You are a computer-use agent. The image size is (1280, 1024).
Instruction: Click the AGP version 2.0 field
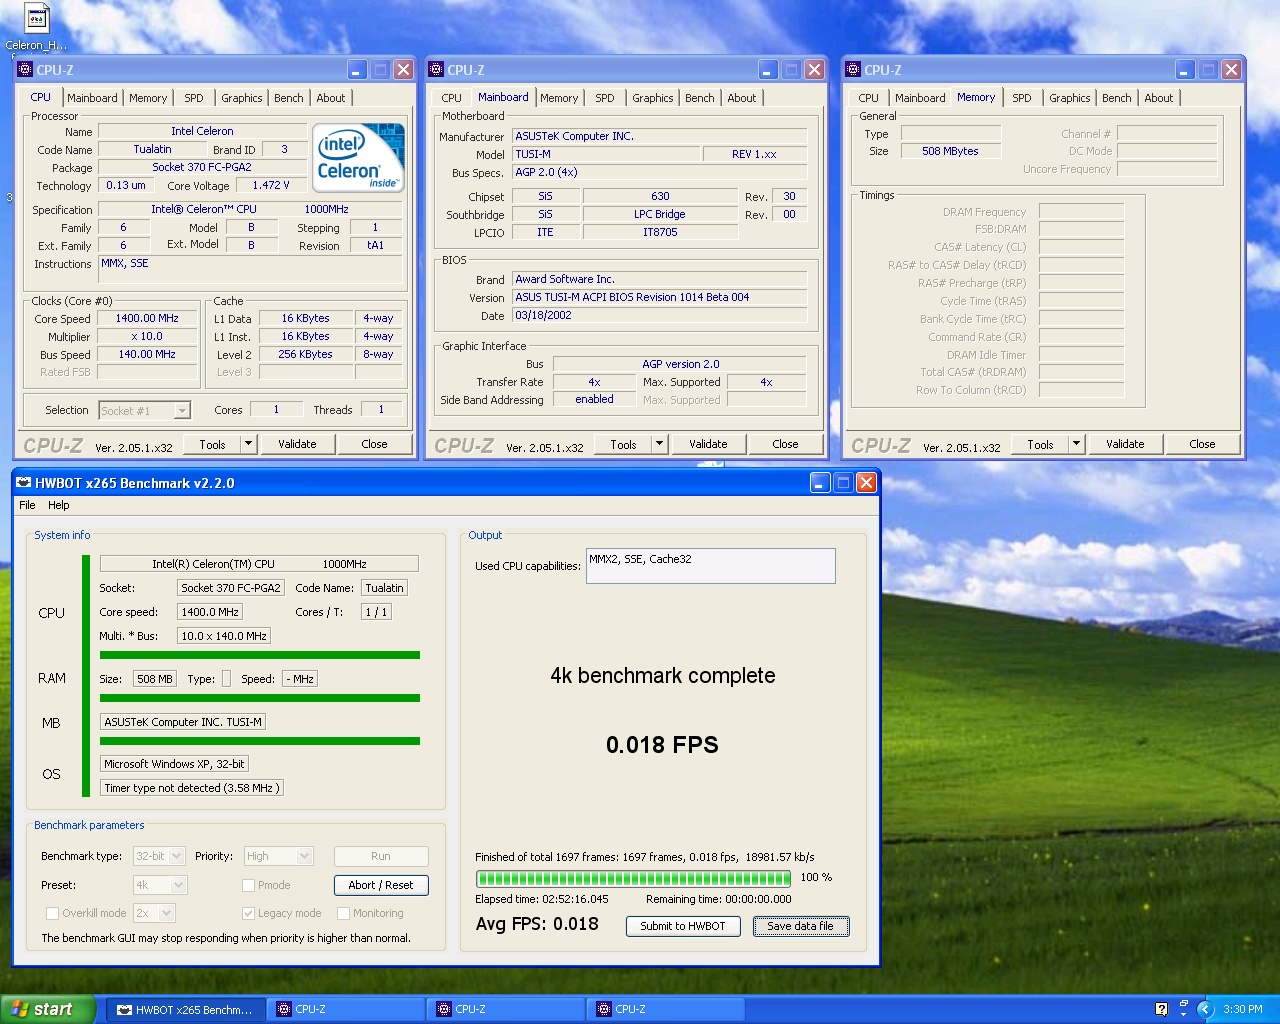point(680,364)
